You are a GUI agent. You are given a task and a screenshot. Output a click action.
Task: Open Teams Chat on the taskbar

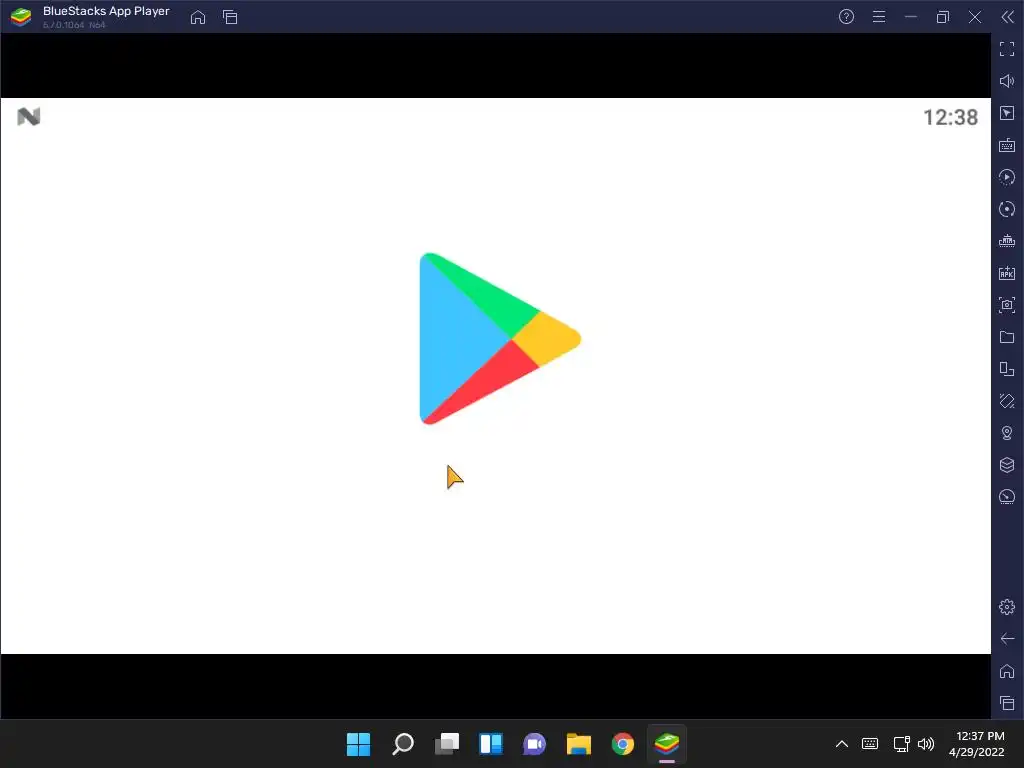point(534,744)
